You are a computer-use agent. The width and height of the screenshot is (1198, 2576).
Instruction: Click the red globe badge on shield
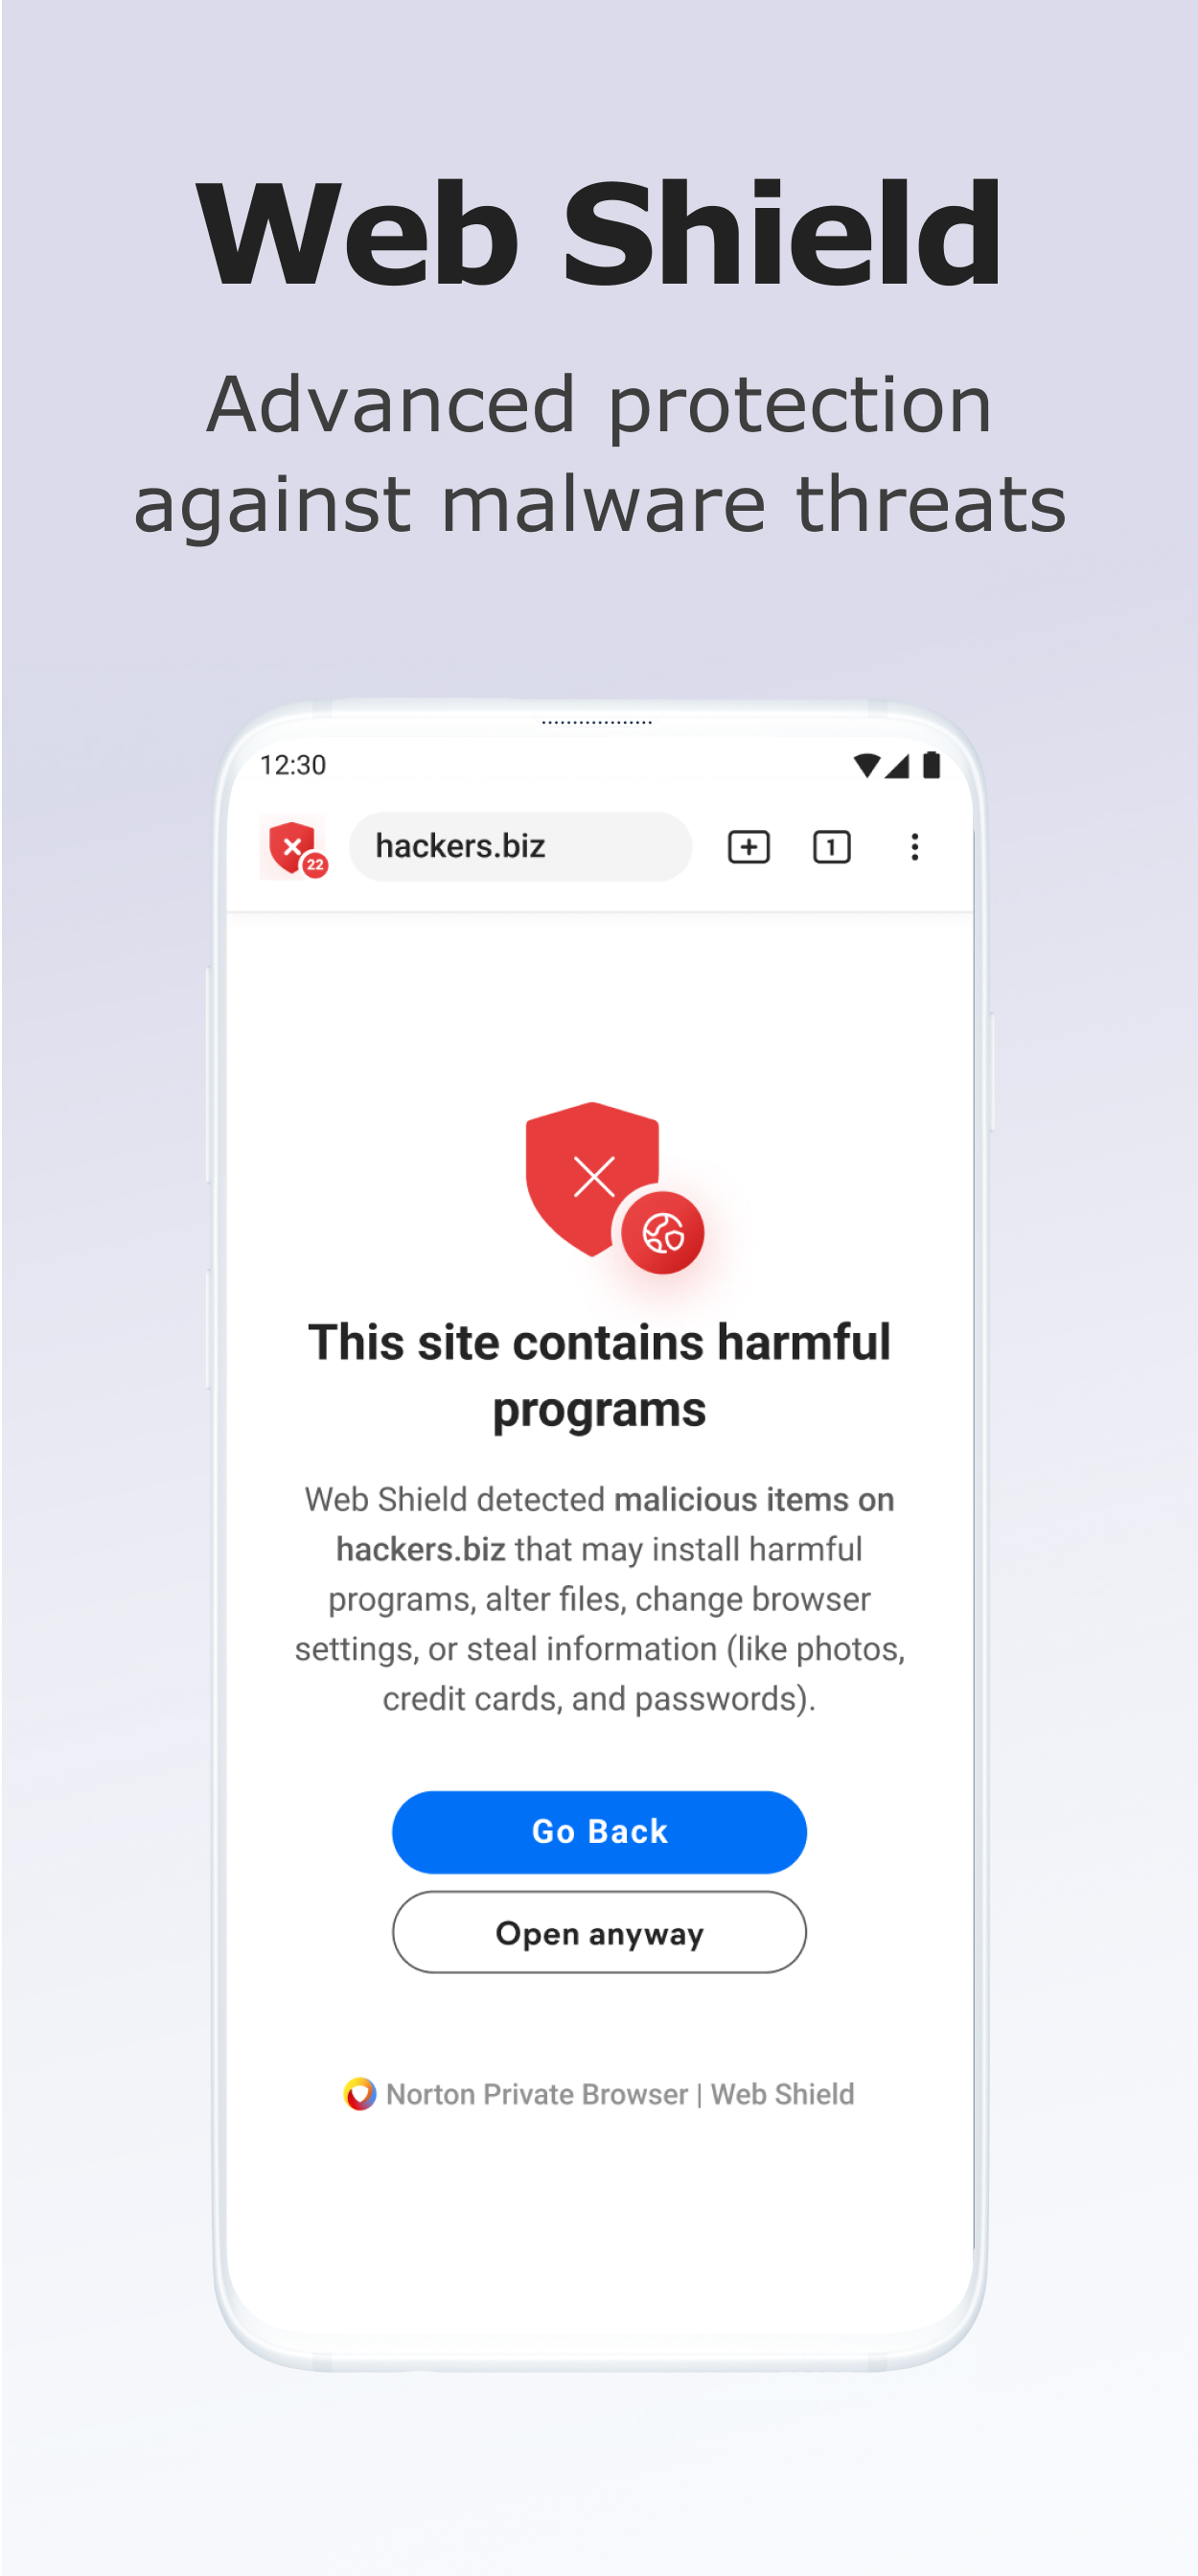tap(662, 1232)
